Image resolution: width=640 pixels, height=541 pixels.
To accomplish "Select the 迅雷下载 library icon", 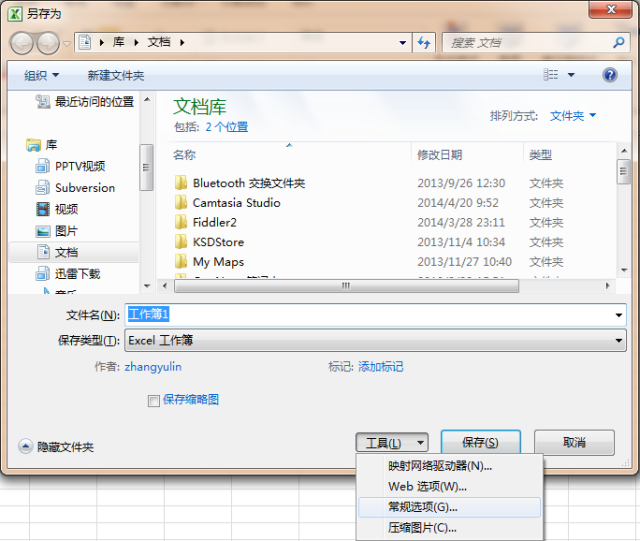I will 42,274.
